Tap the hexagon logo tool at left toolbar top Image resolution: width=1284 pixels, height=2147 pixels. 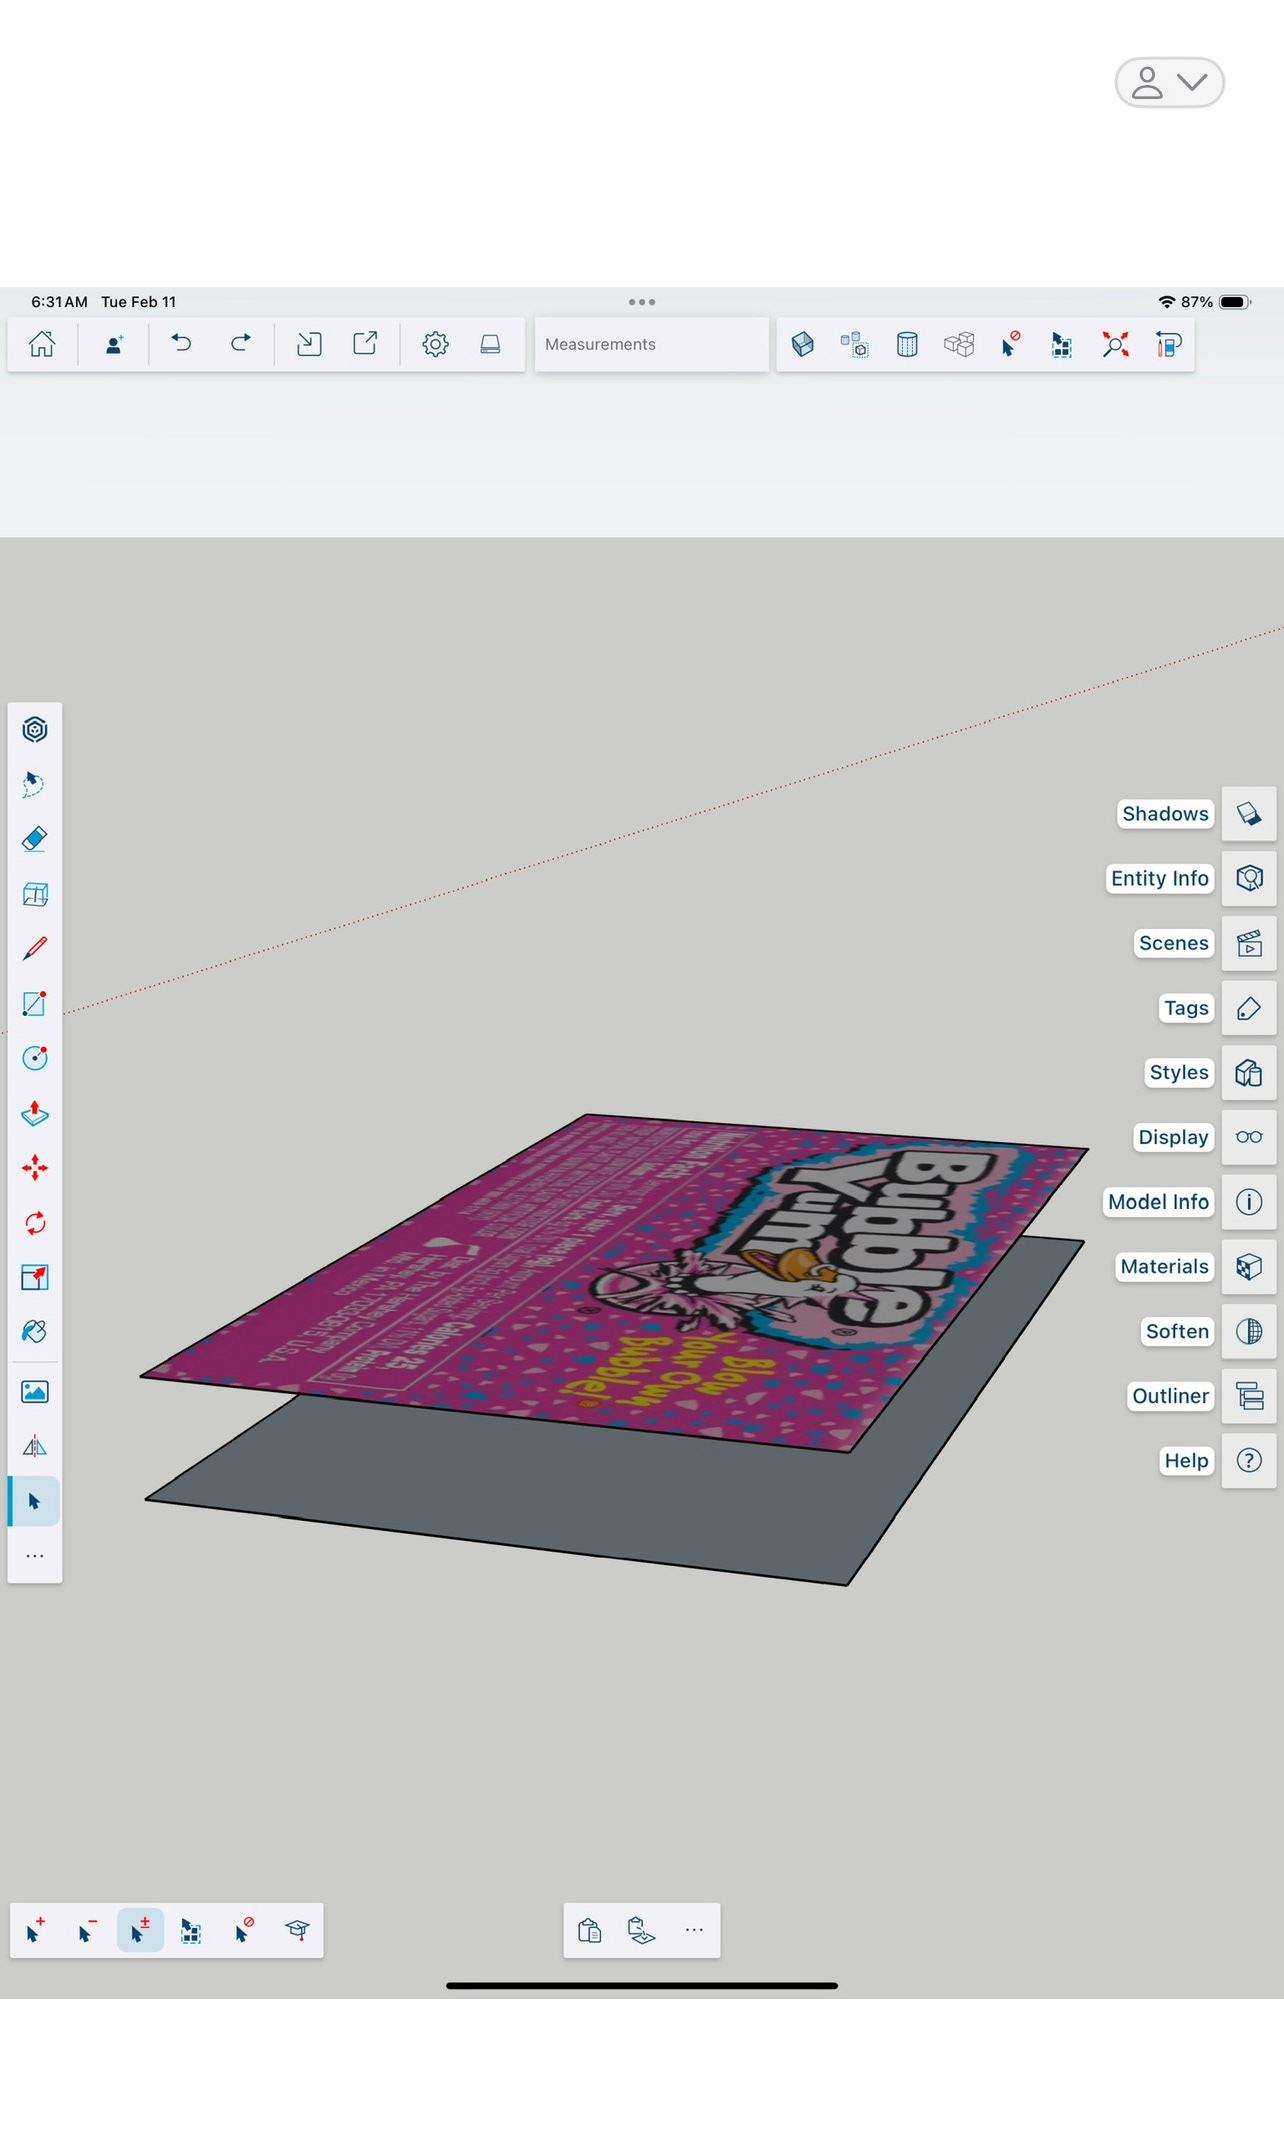[x=35, y=730]
